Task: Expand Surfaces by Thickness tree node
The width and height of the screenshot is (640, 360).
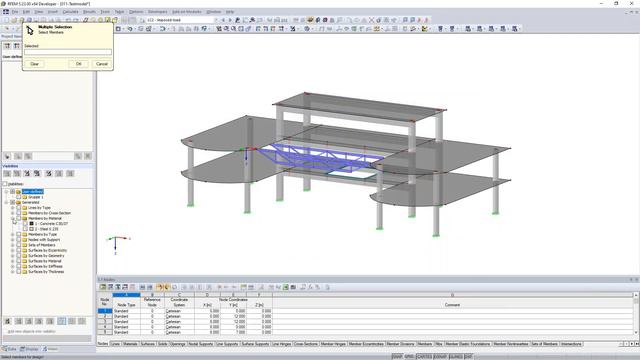Action: 13,272
